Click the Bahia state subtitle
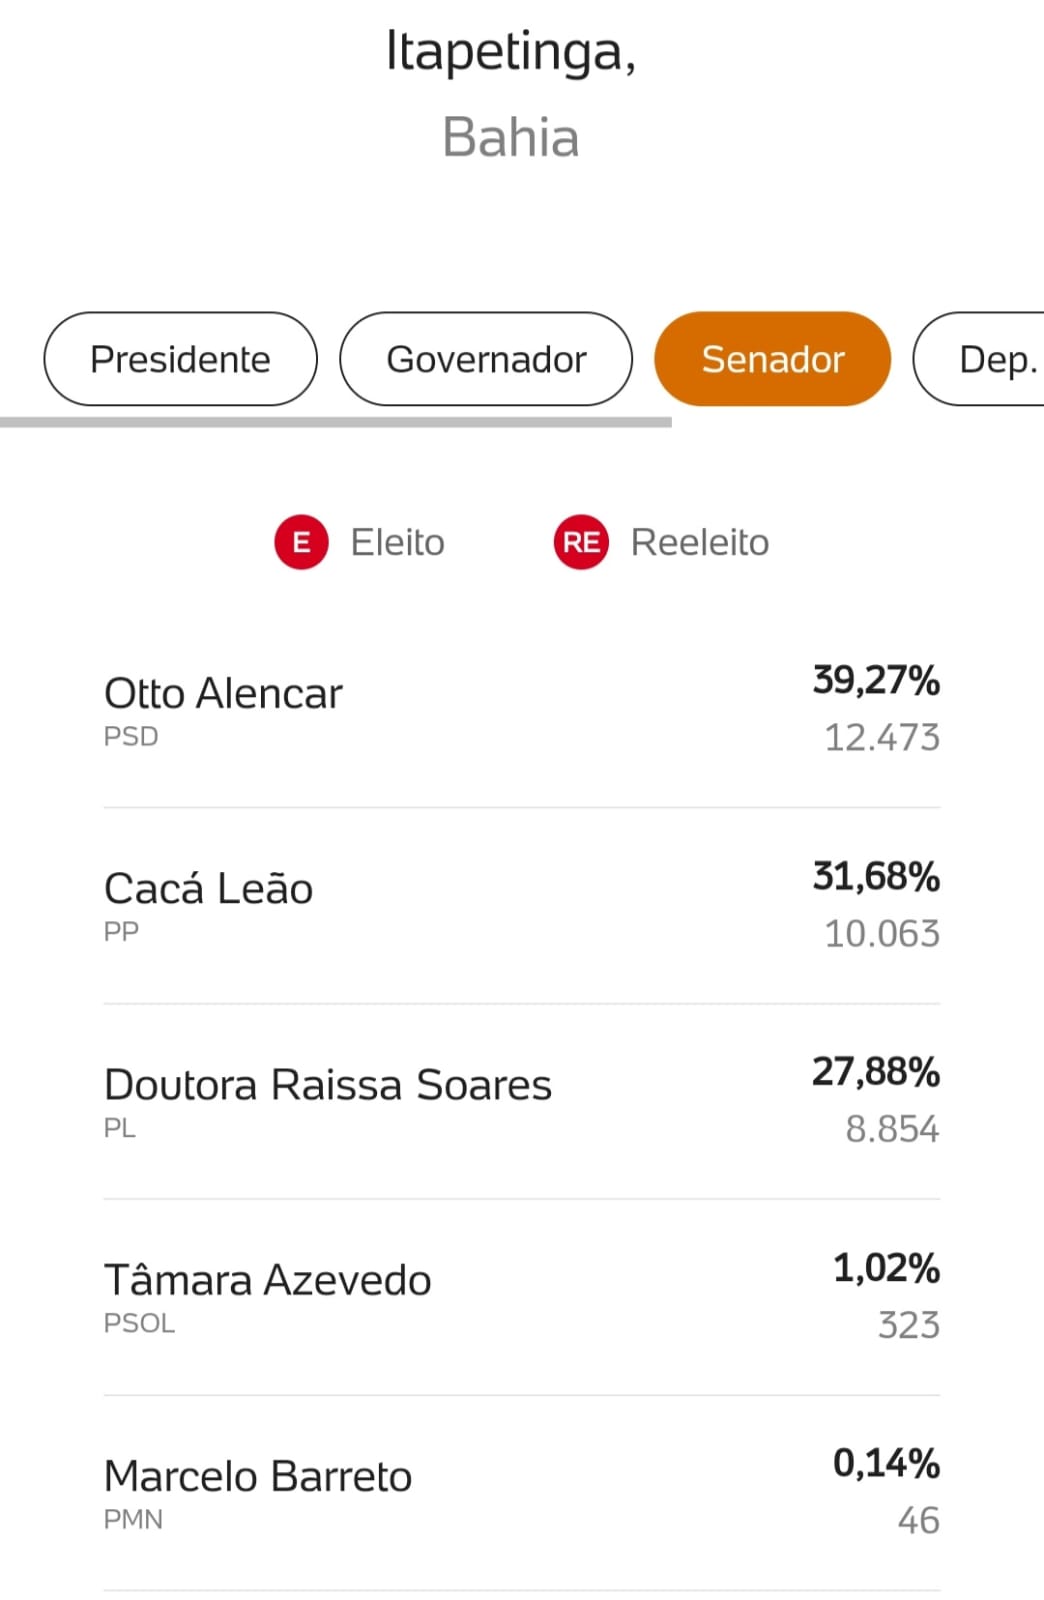This screenshot has width=1044, height=1600. pyautogui.click(x=511, y=137)
